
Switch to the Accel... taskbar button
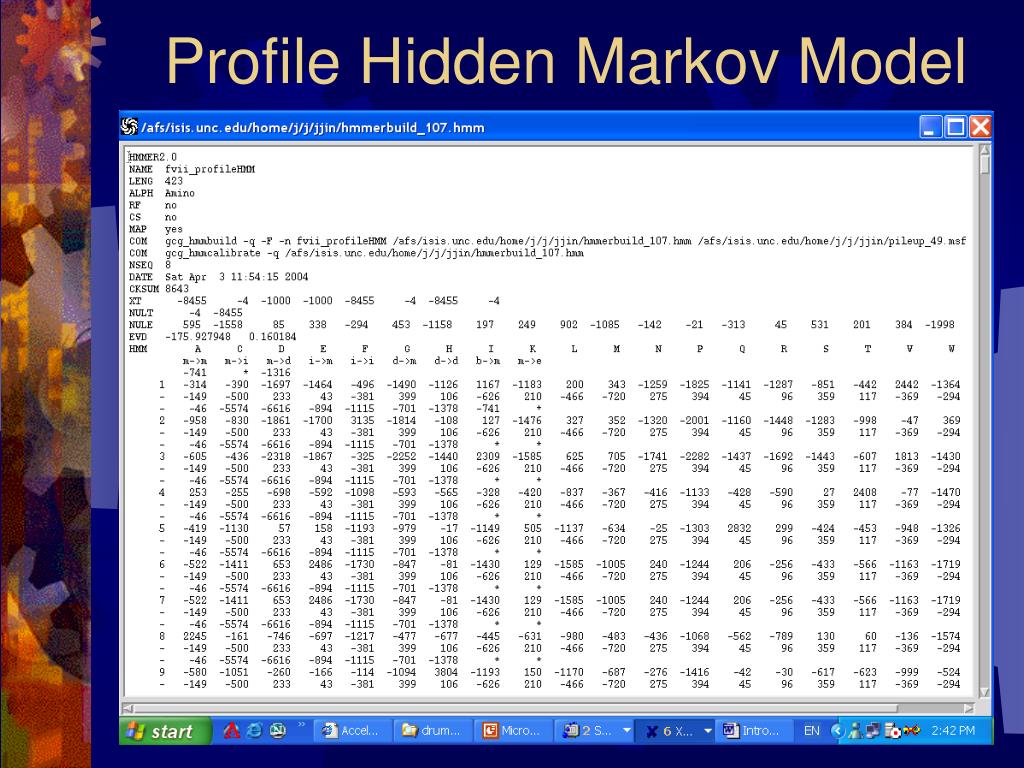(353, 731)
